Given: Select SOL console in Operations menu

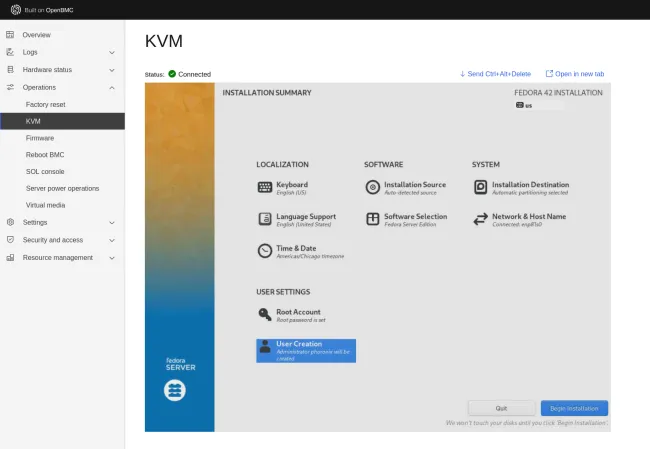Looking at the screenshot, I should [x=45, y=171].
